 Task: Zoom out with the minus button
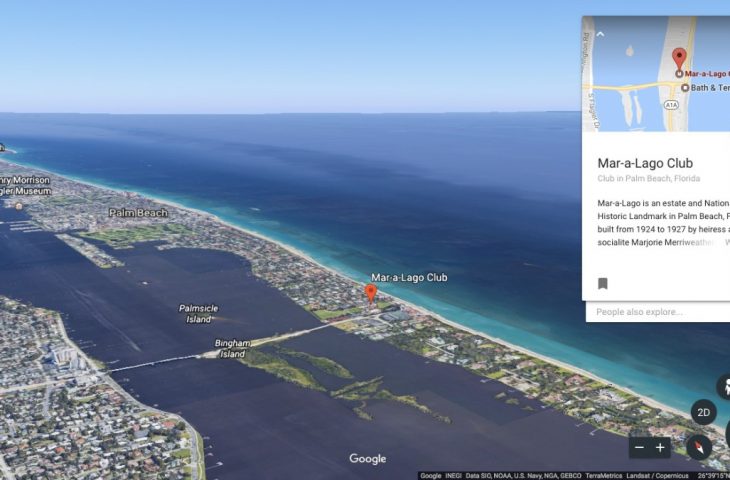click(x=639, y=447)
